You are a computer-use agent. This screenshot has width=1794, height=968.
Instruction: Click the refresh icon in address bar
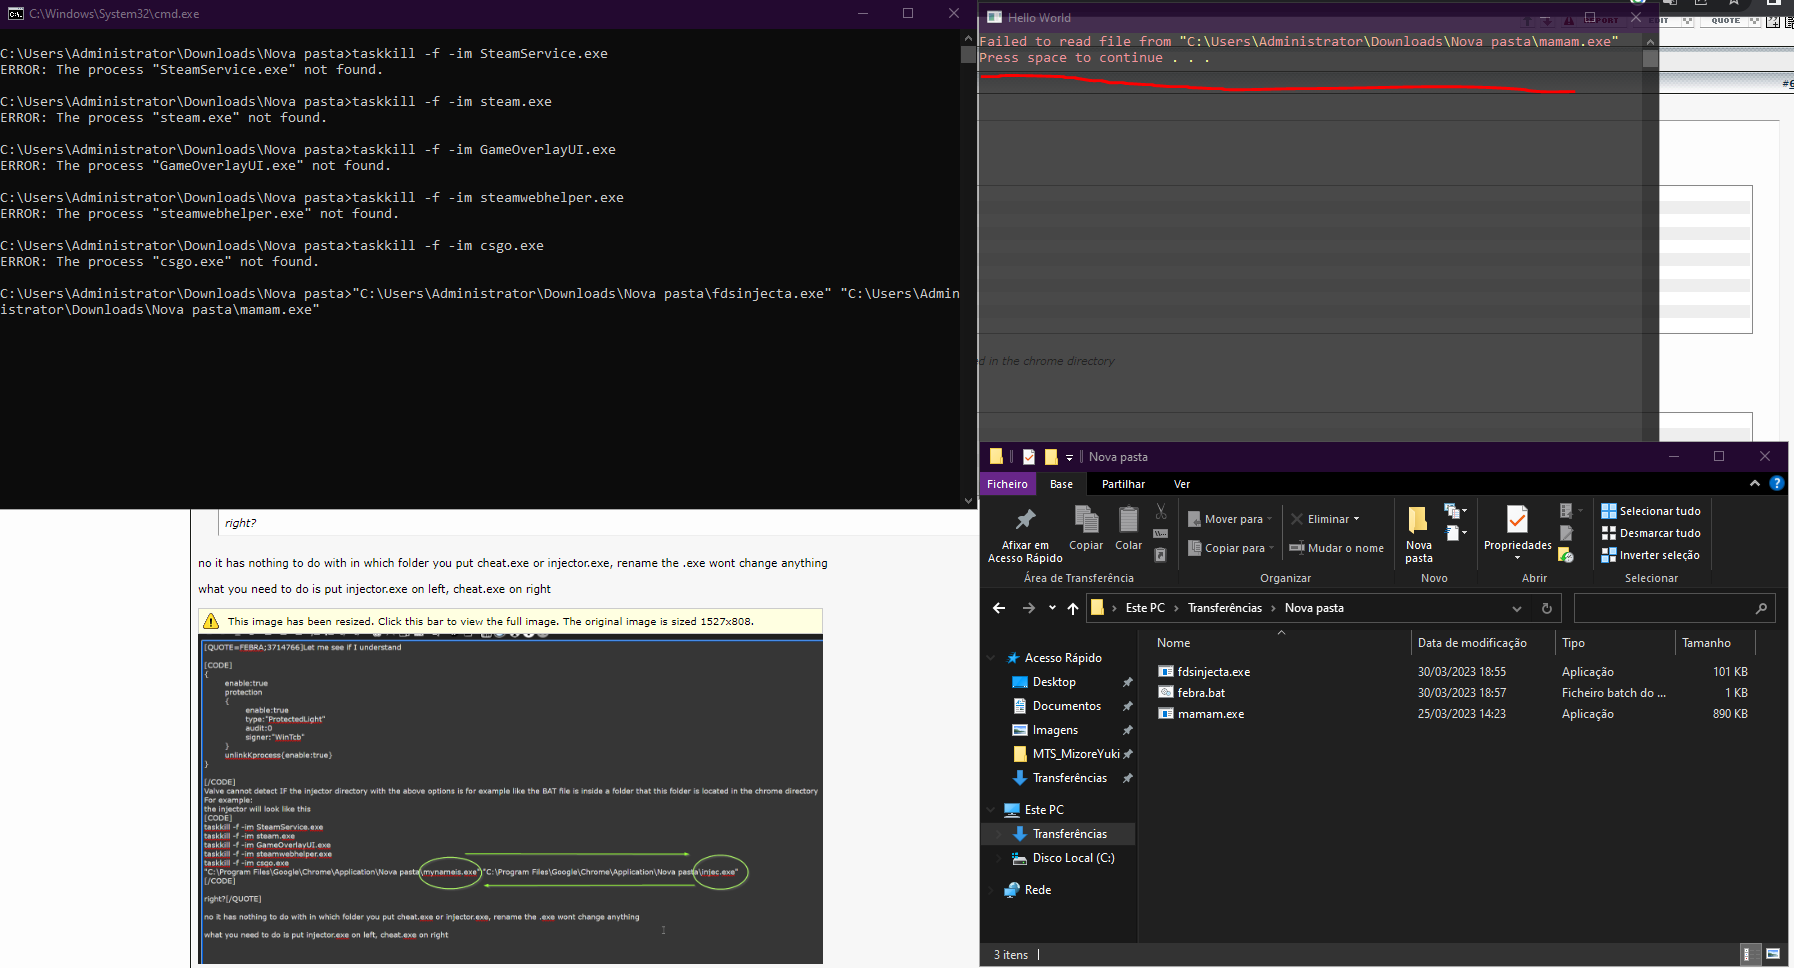[x=1546, y=608]
